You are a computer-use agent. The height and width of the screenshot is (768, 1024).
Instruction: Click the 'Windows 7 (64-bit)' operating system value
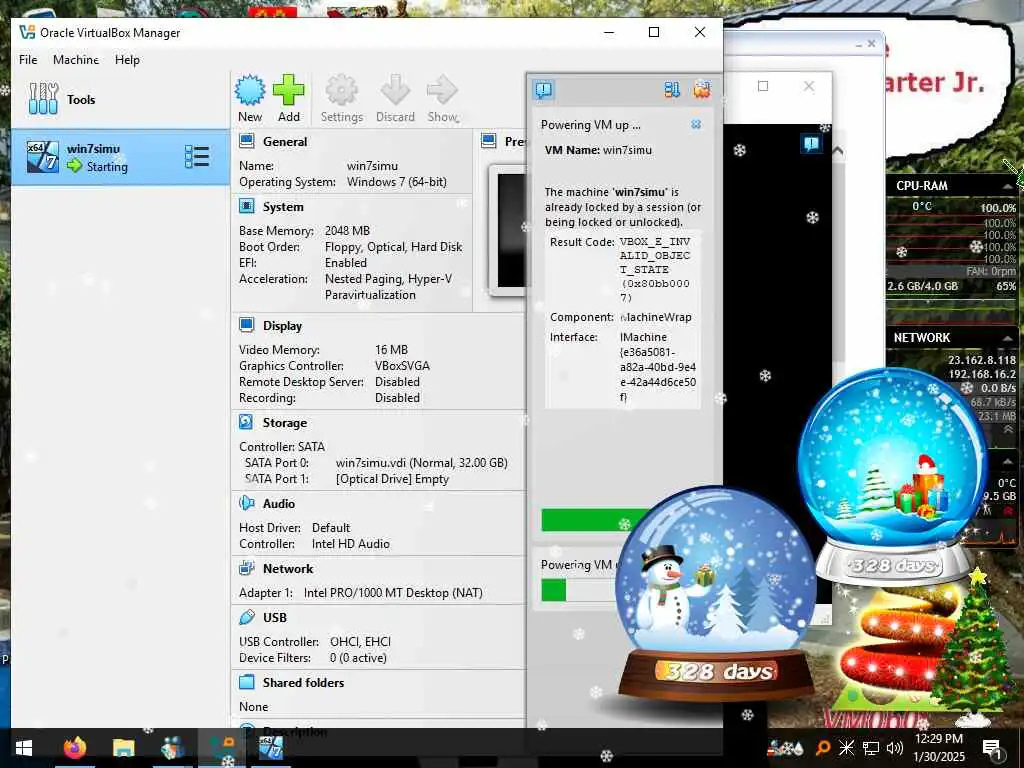pyautogui.click(x=396, y=182)
